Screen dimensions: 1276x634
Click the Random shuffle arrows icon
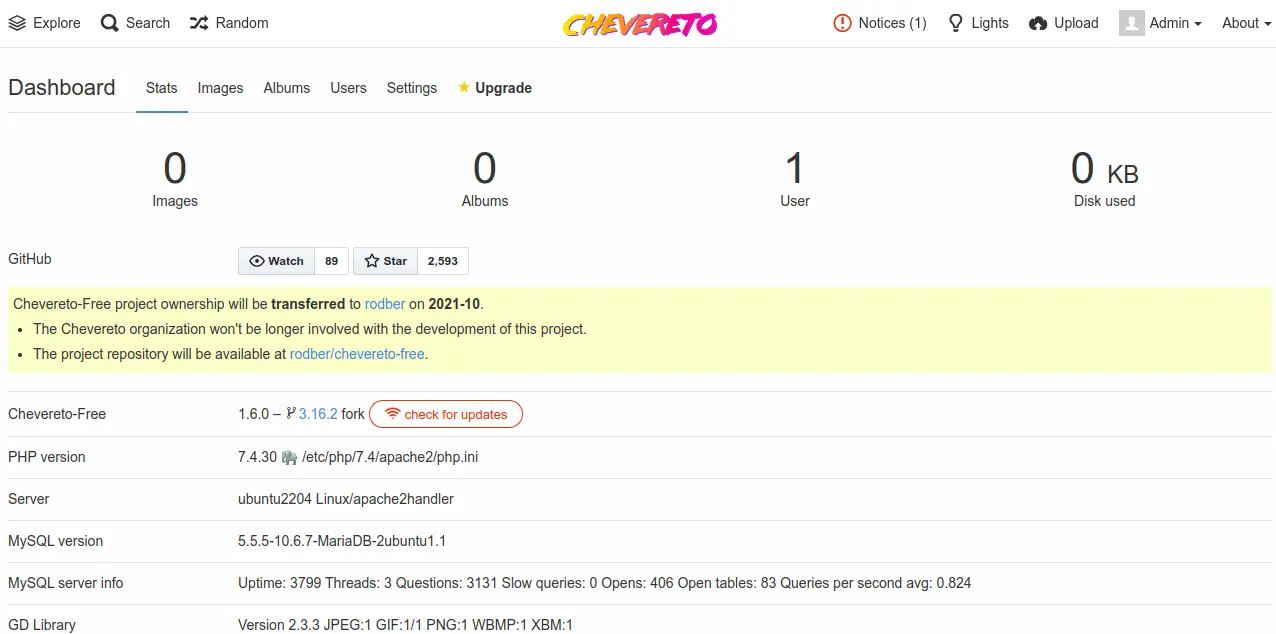(x=199, y=23)
